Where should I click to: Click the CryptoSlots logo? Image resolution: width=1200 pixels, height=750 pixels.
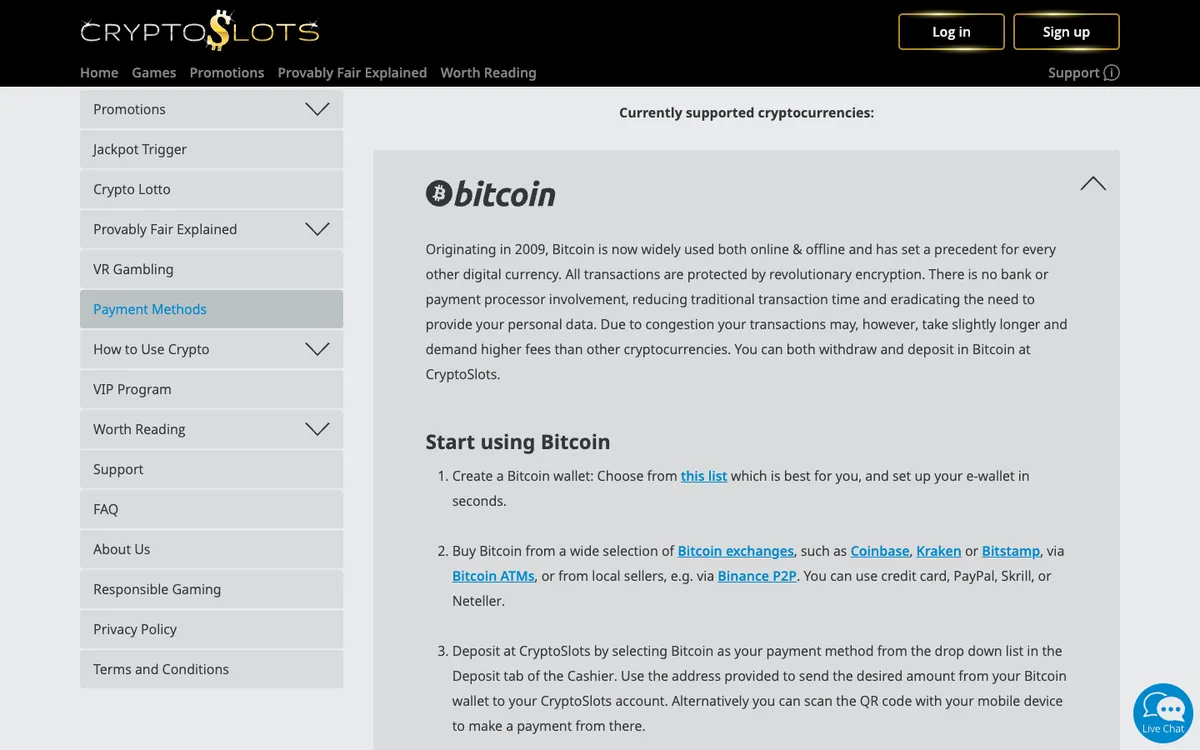(200, 30)
